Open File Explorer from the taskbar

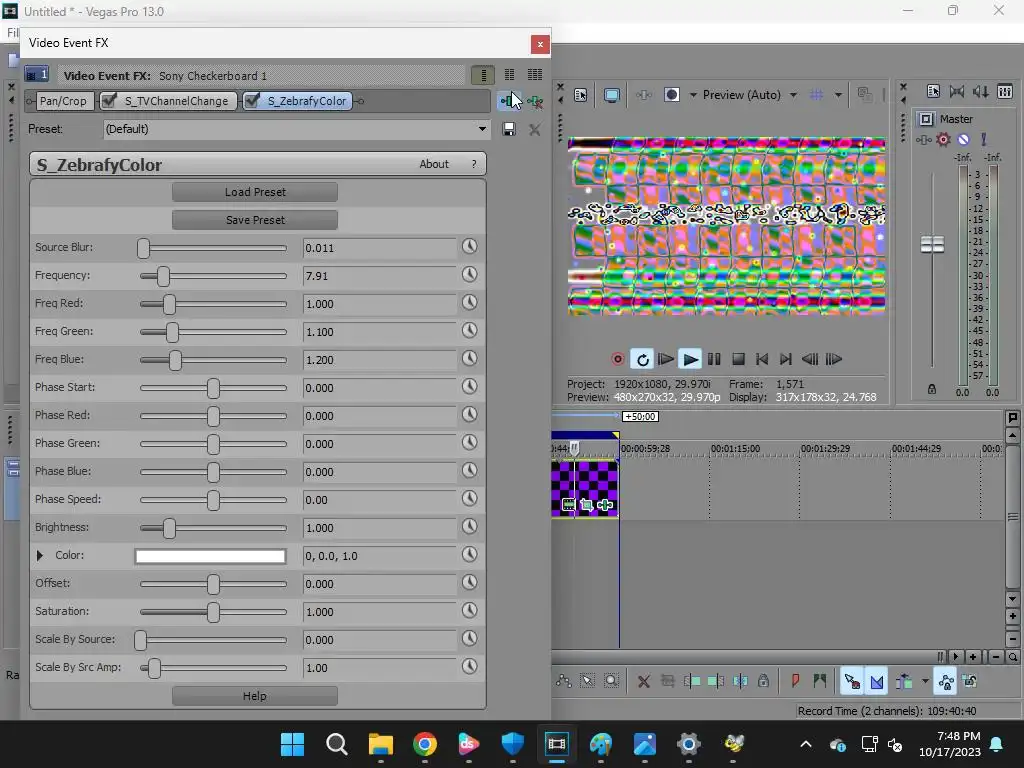[x=381, y=744]
